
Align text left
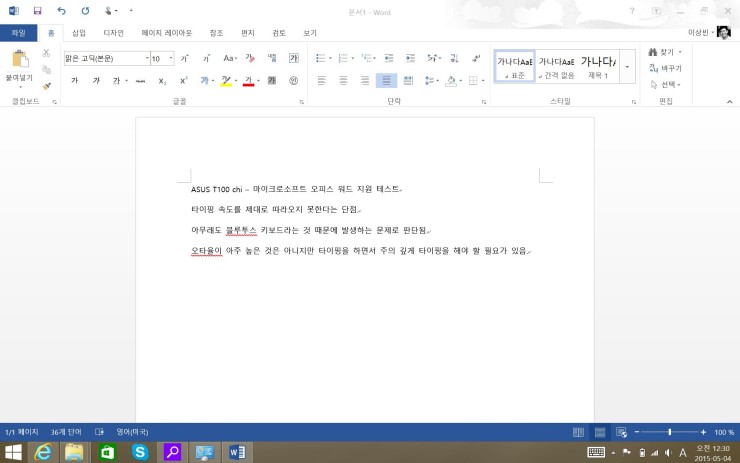pyautogui.click(x=321, y=81)
